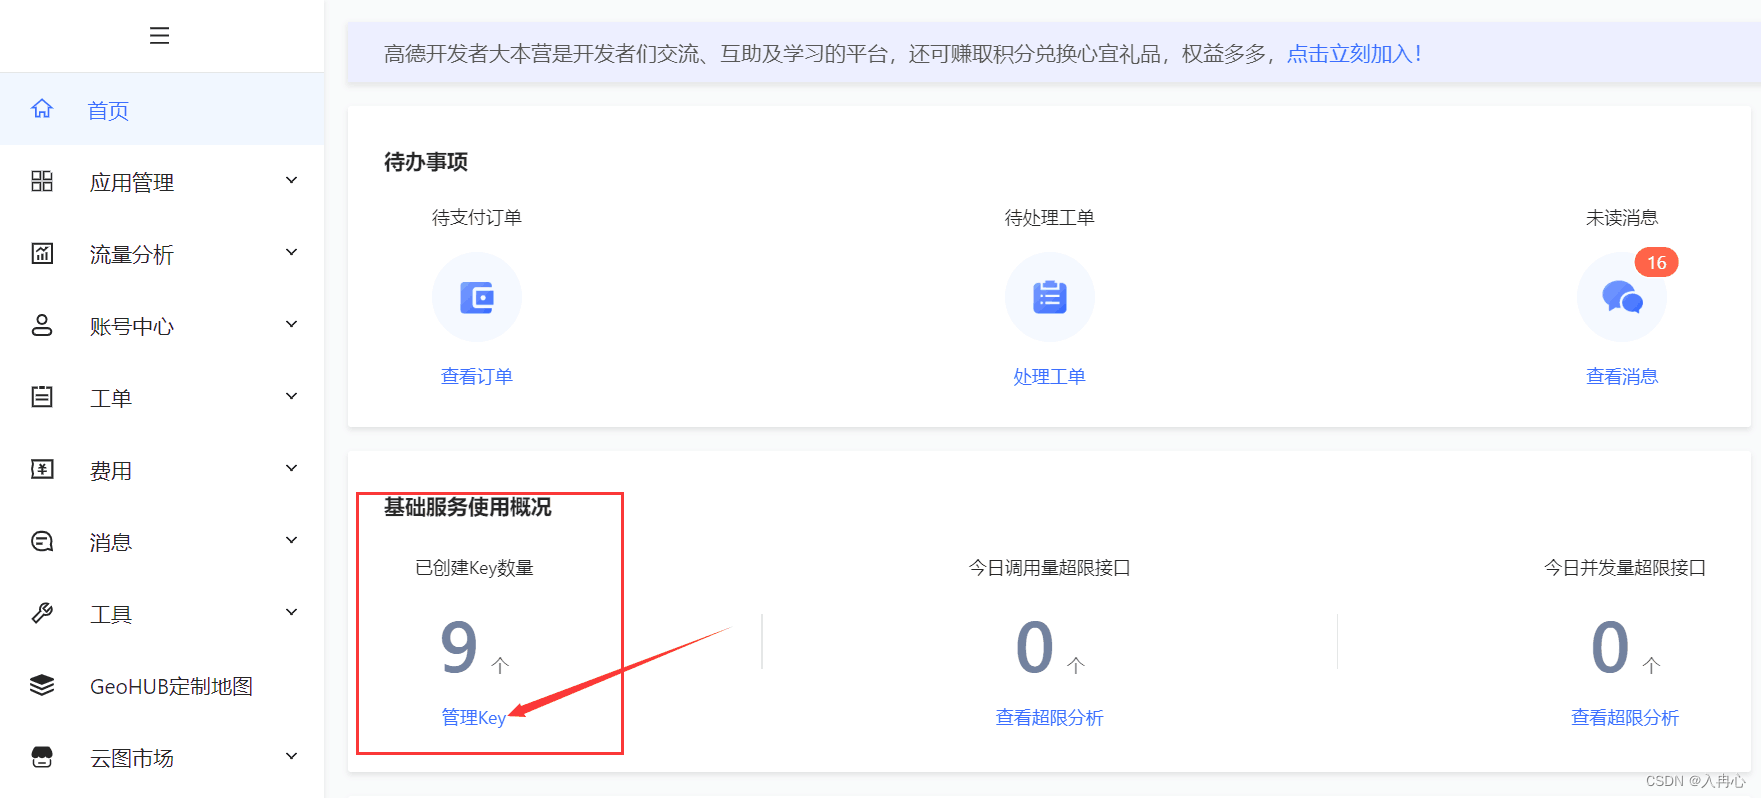Click the wrench icon for 工具
The image size is (1761, 798).
(42, 613)
